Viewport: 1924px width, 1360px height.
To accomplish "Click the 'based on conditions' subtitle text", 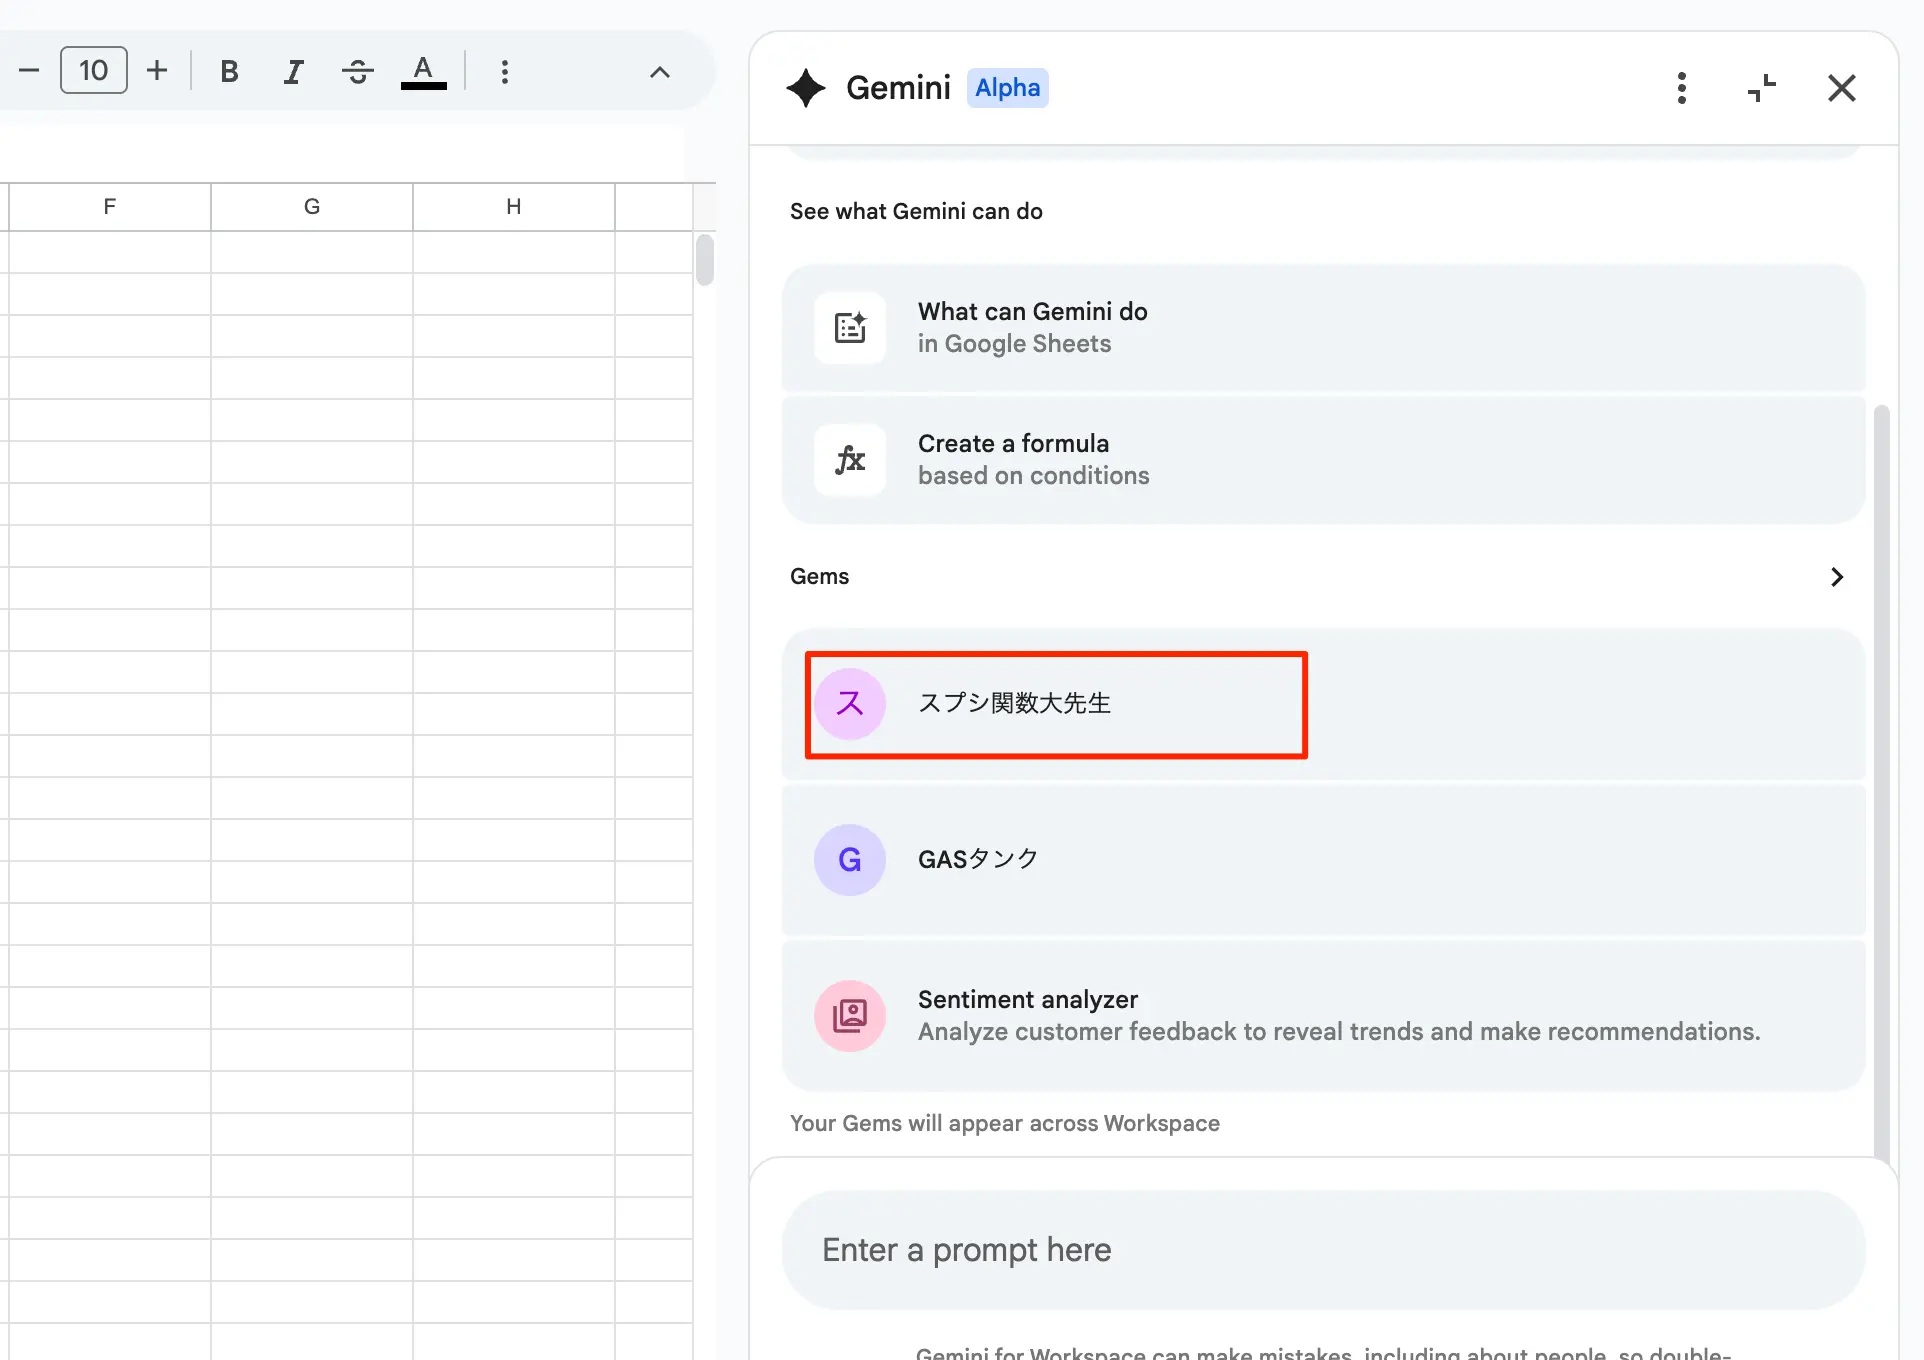I will (x=1034, y=476).
